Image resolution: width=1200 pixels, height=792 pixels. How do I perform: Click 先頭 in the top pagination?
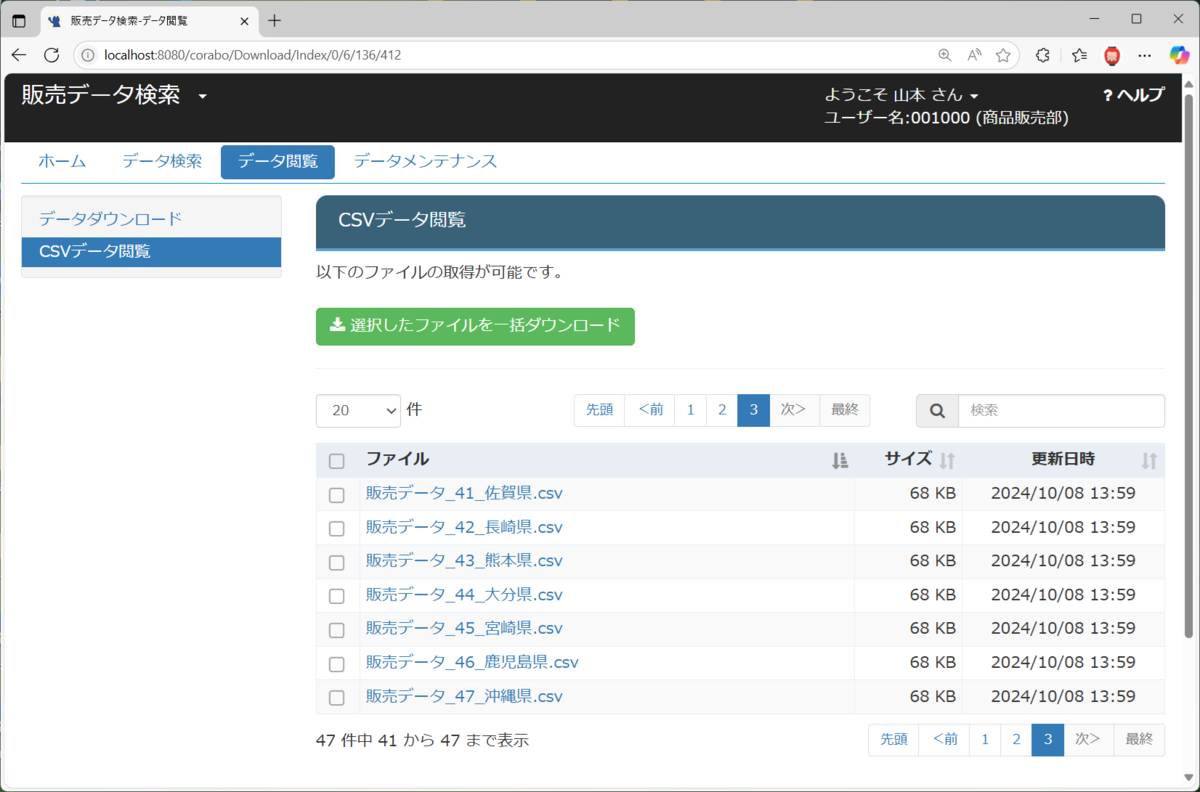tap(599, 410)
